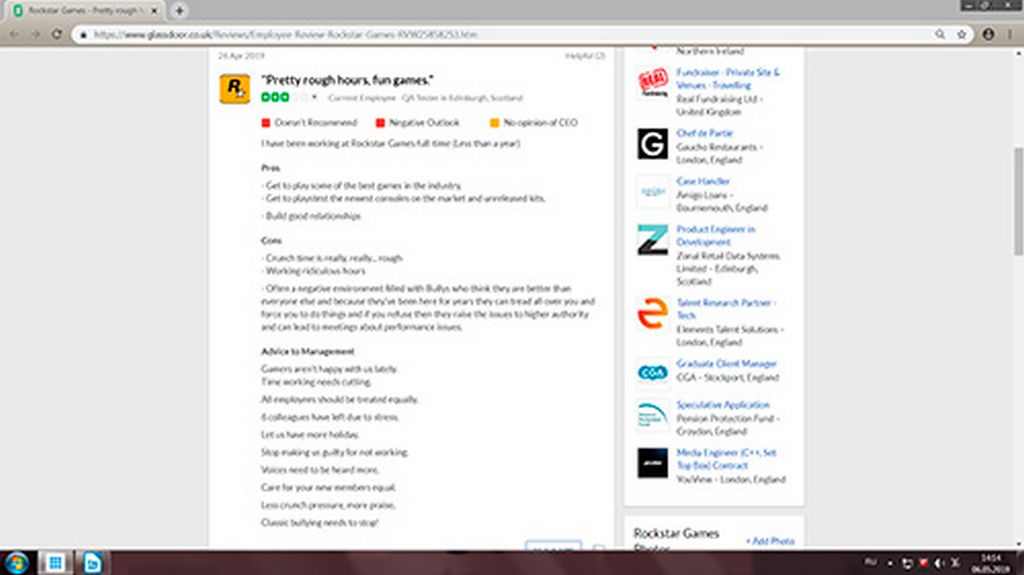The height and width of the screenshot is (575, 1024).
Task: Click the Elements Talent Solutions logo
Action: [x=652, y=313]
